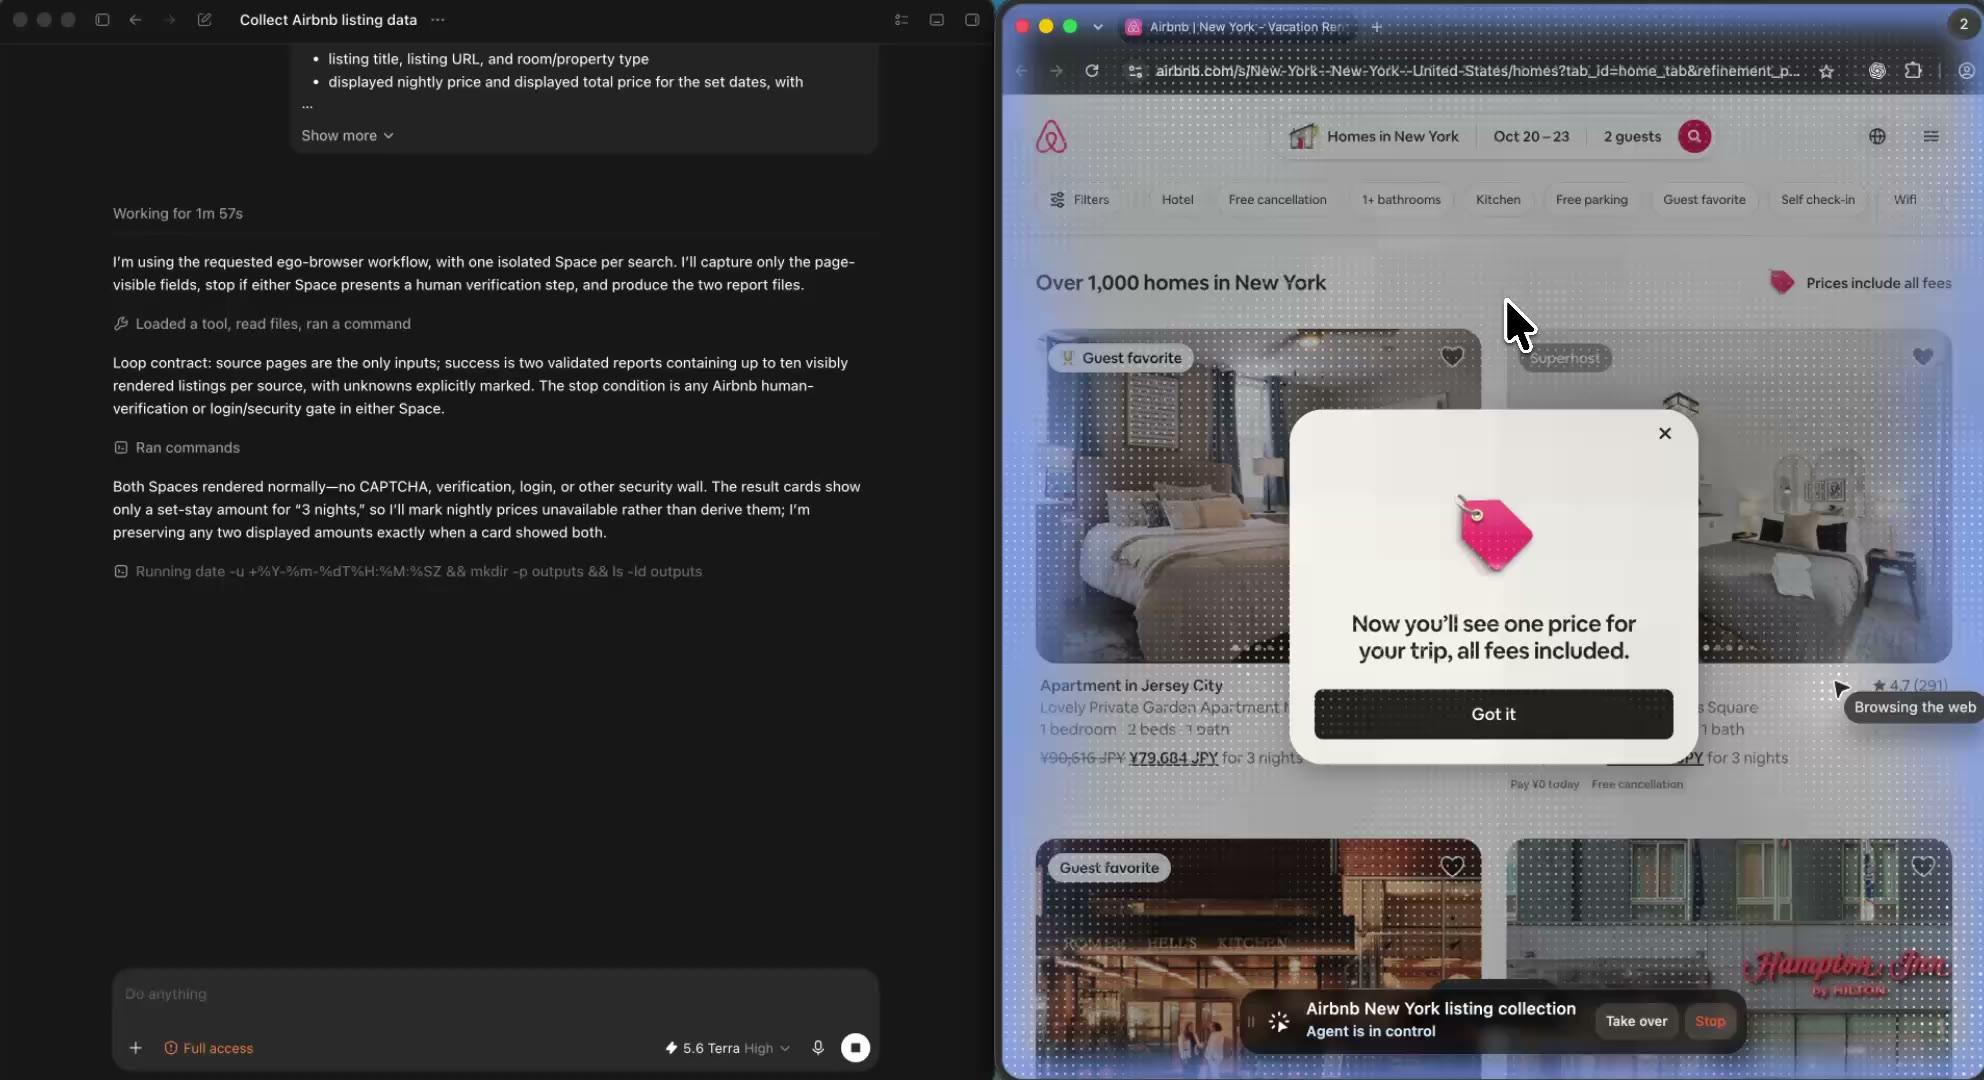
Task: Add an attachment with the plus icon
Action: point(135,1048)
